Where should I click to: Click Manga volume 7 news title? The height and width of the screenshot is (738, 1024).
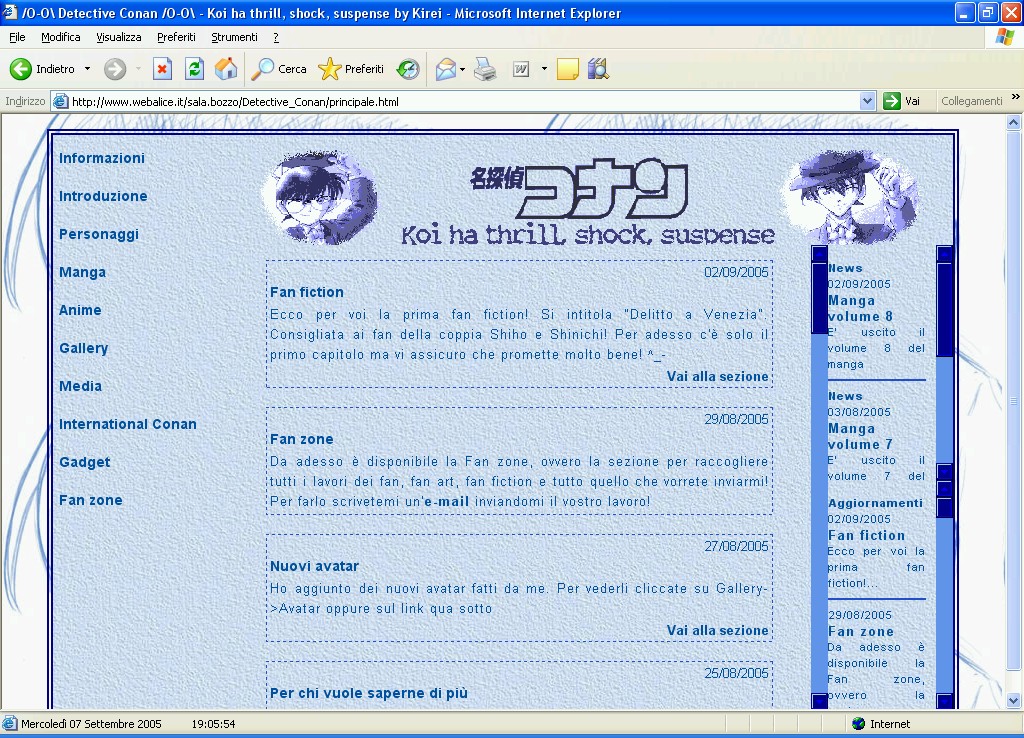point(860,436)
